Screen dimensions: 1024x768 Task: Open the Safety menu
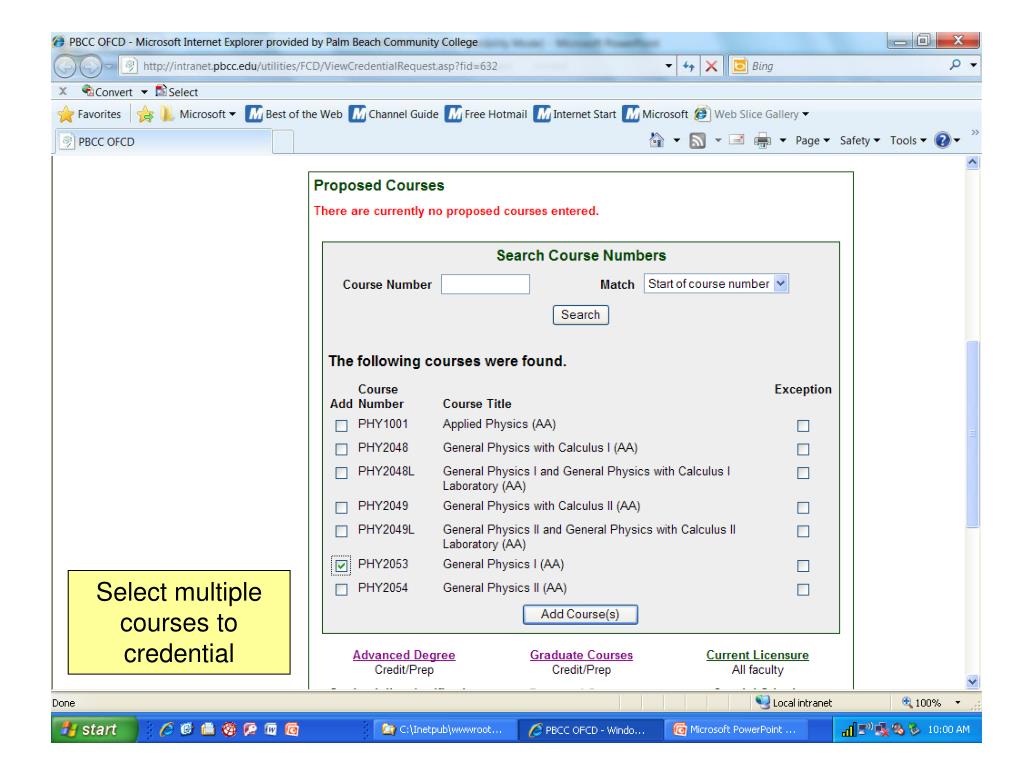coord(859,140)
